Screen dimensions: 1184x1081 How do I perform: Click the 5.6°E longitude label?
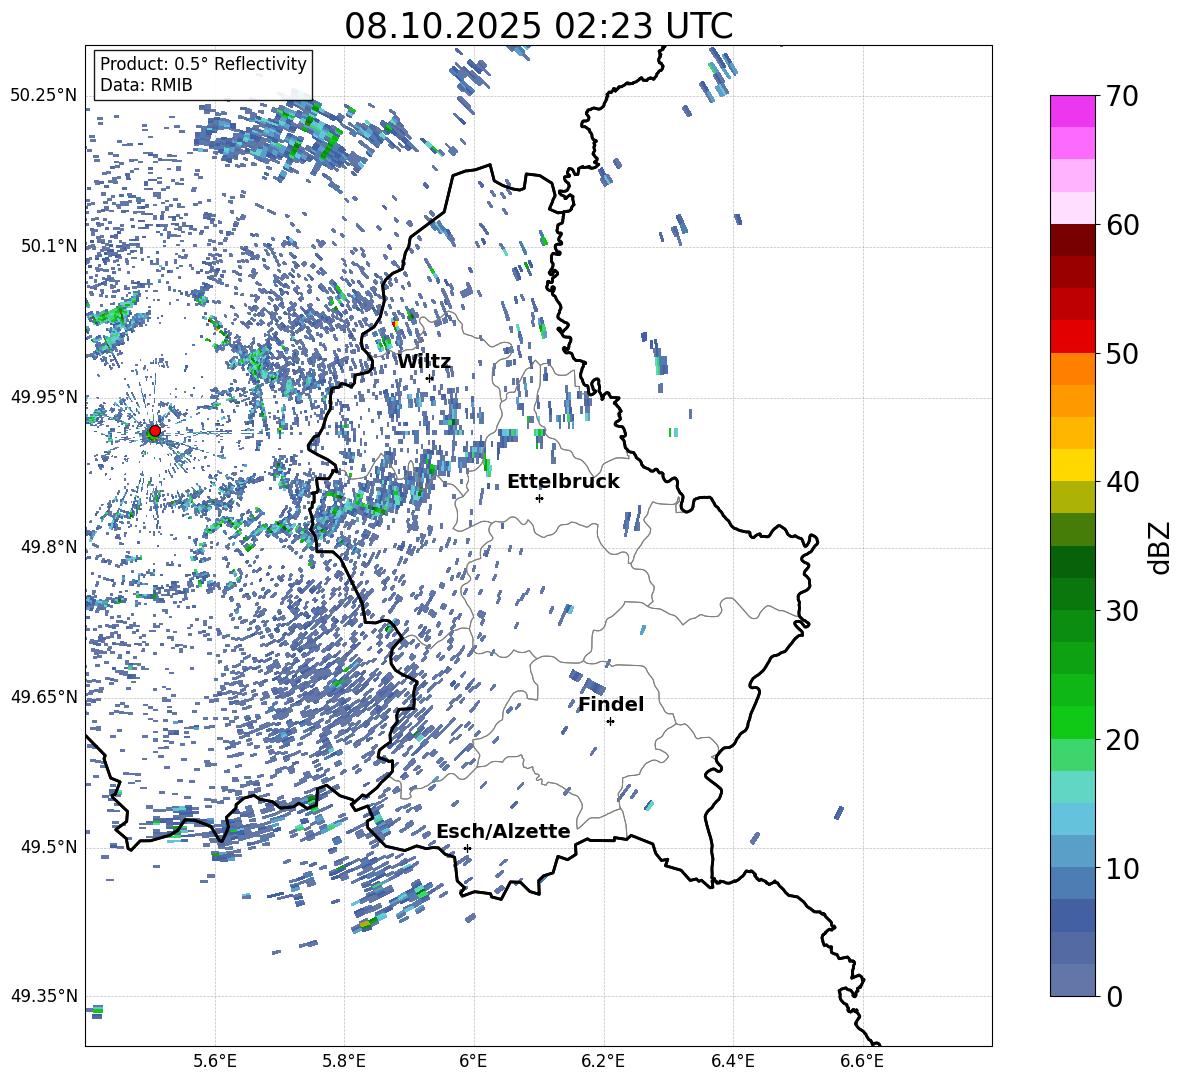pyautogui.click(x=215, y=1061)
